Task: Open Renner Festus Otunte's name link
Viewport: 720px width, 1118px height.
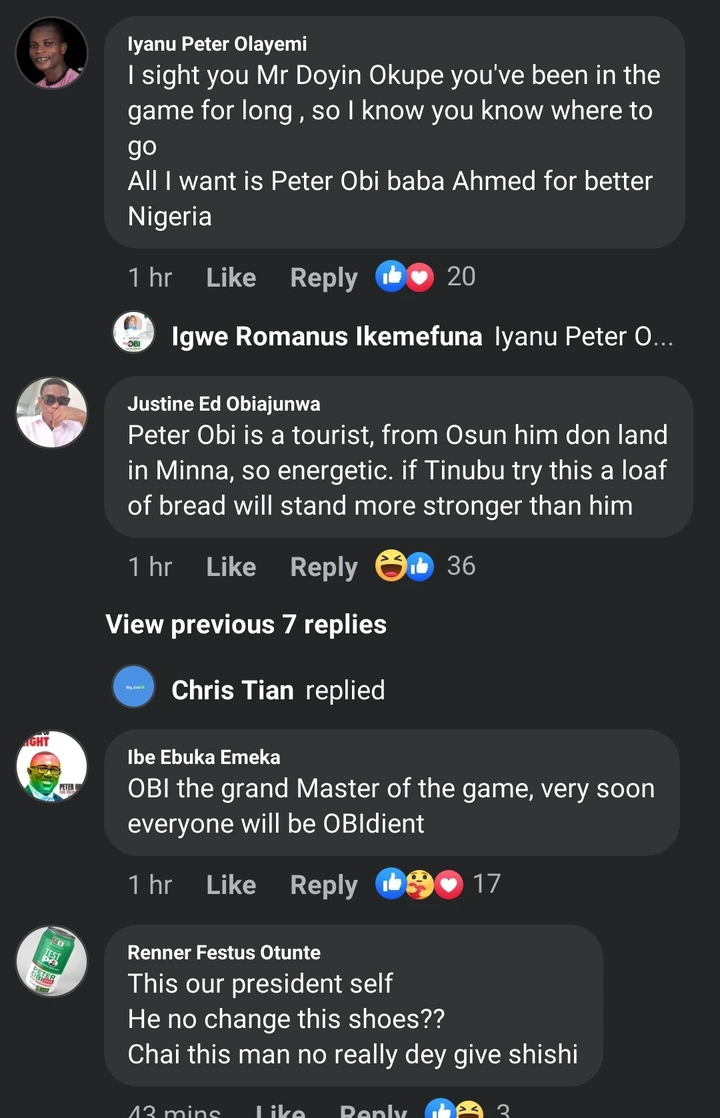Action: [x=224, y=952]
